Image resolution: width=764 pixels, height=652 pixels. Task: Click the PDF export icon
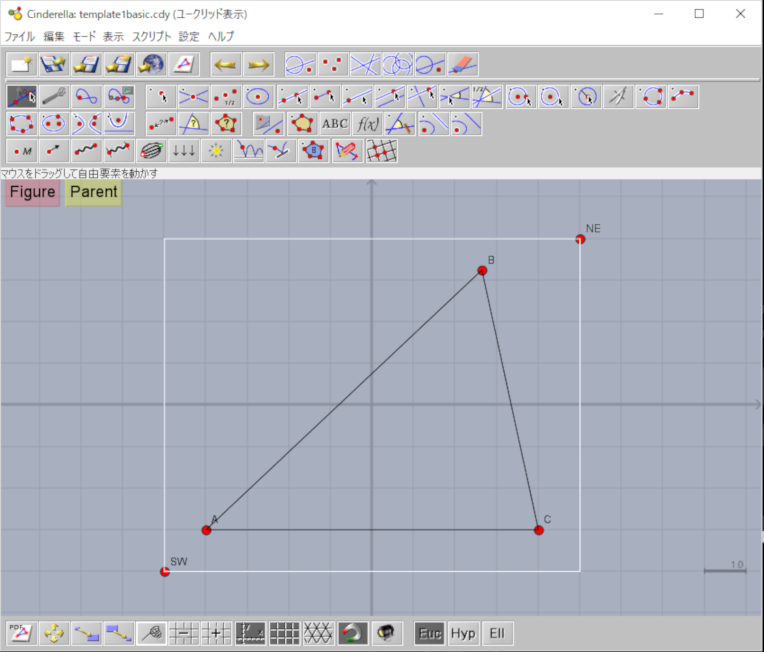pyautogui.click(x=21, y=633)
